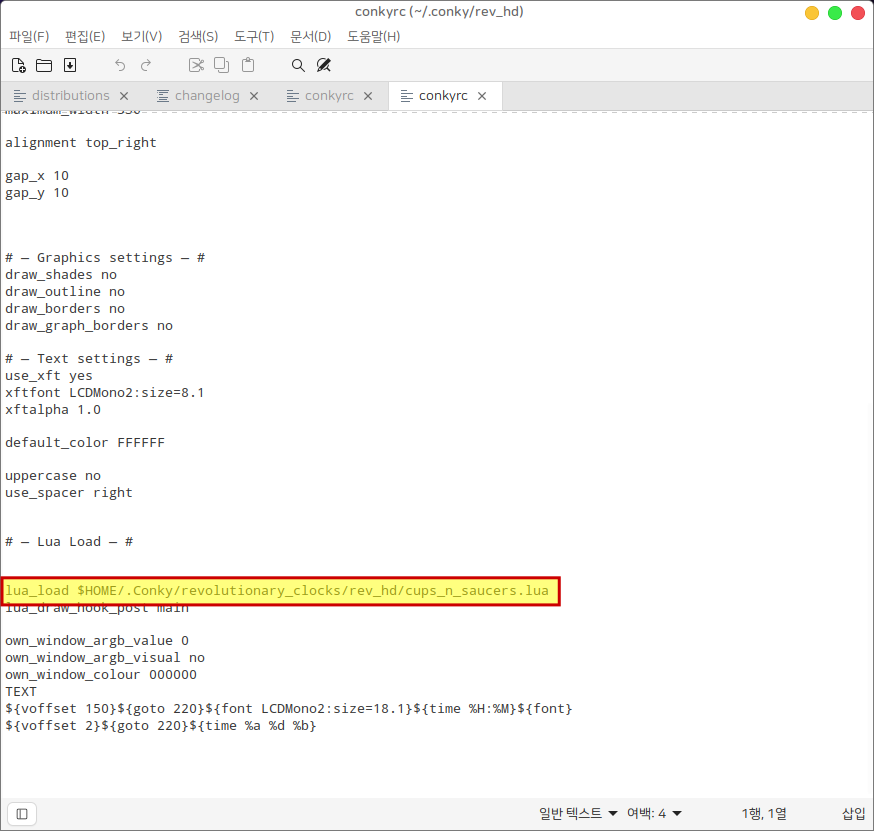Click the open file folder icon
Image resolution: width=874 pixels, height=831 pixels.
tap(44, 65)
